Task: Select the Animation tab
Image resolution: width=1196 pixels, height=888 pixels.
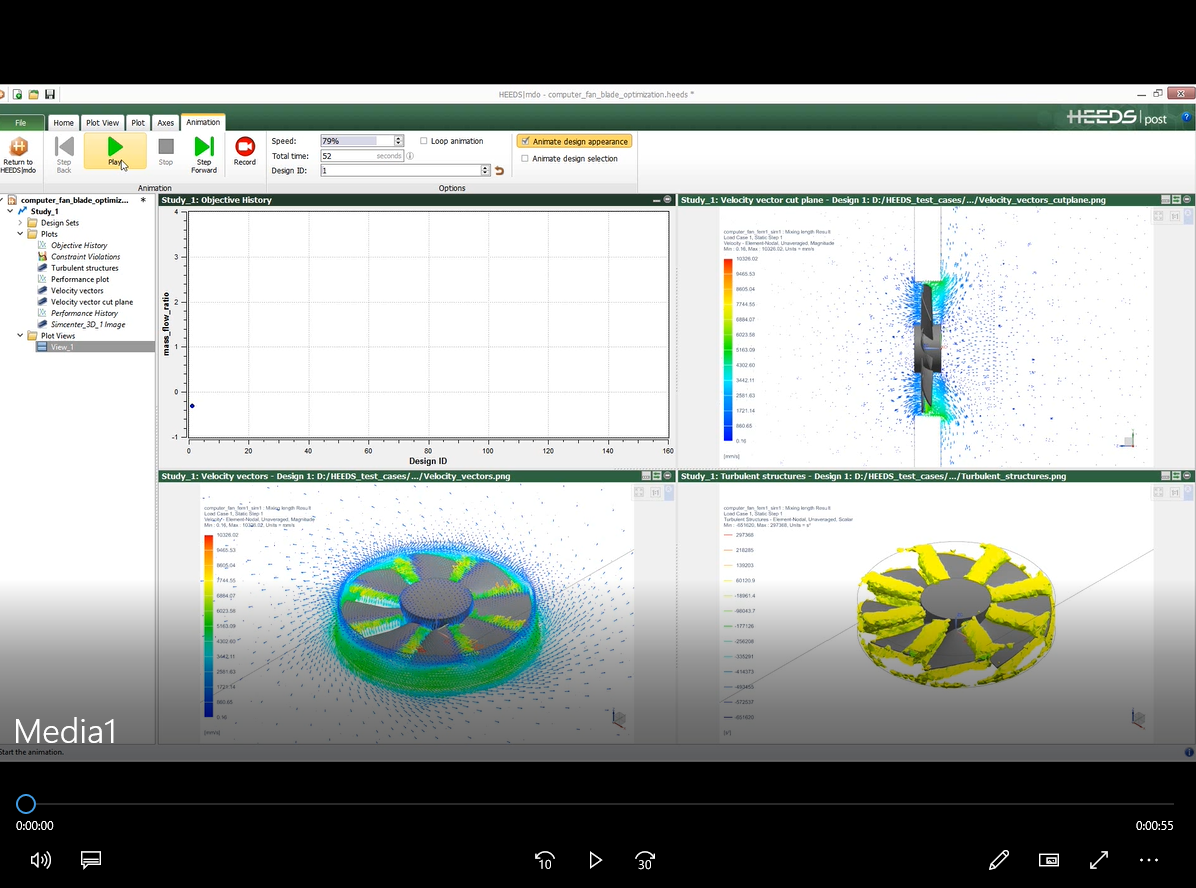Action: (x=203, y=122)
